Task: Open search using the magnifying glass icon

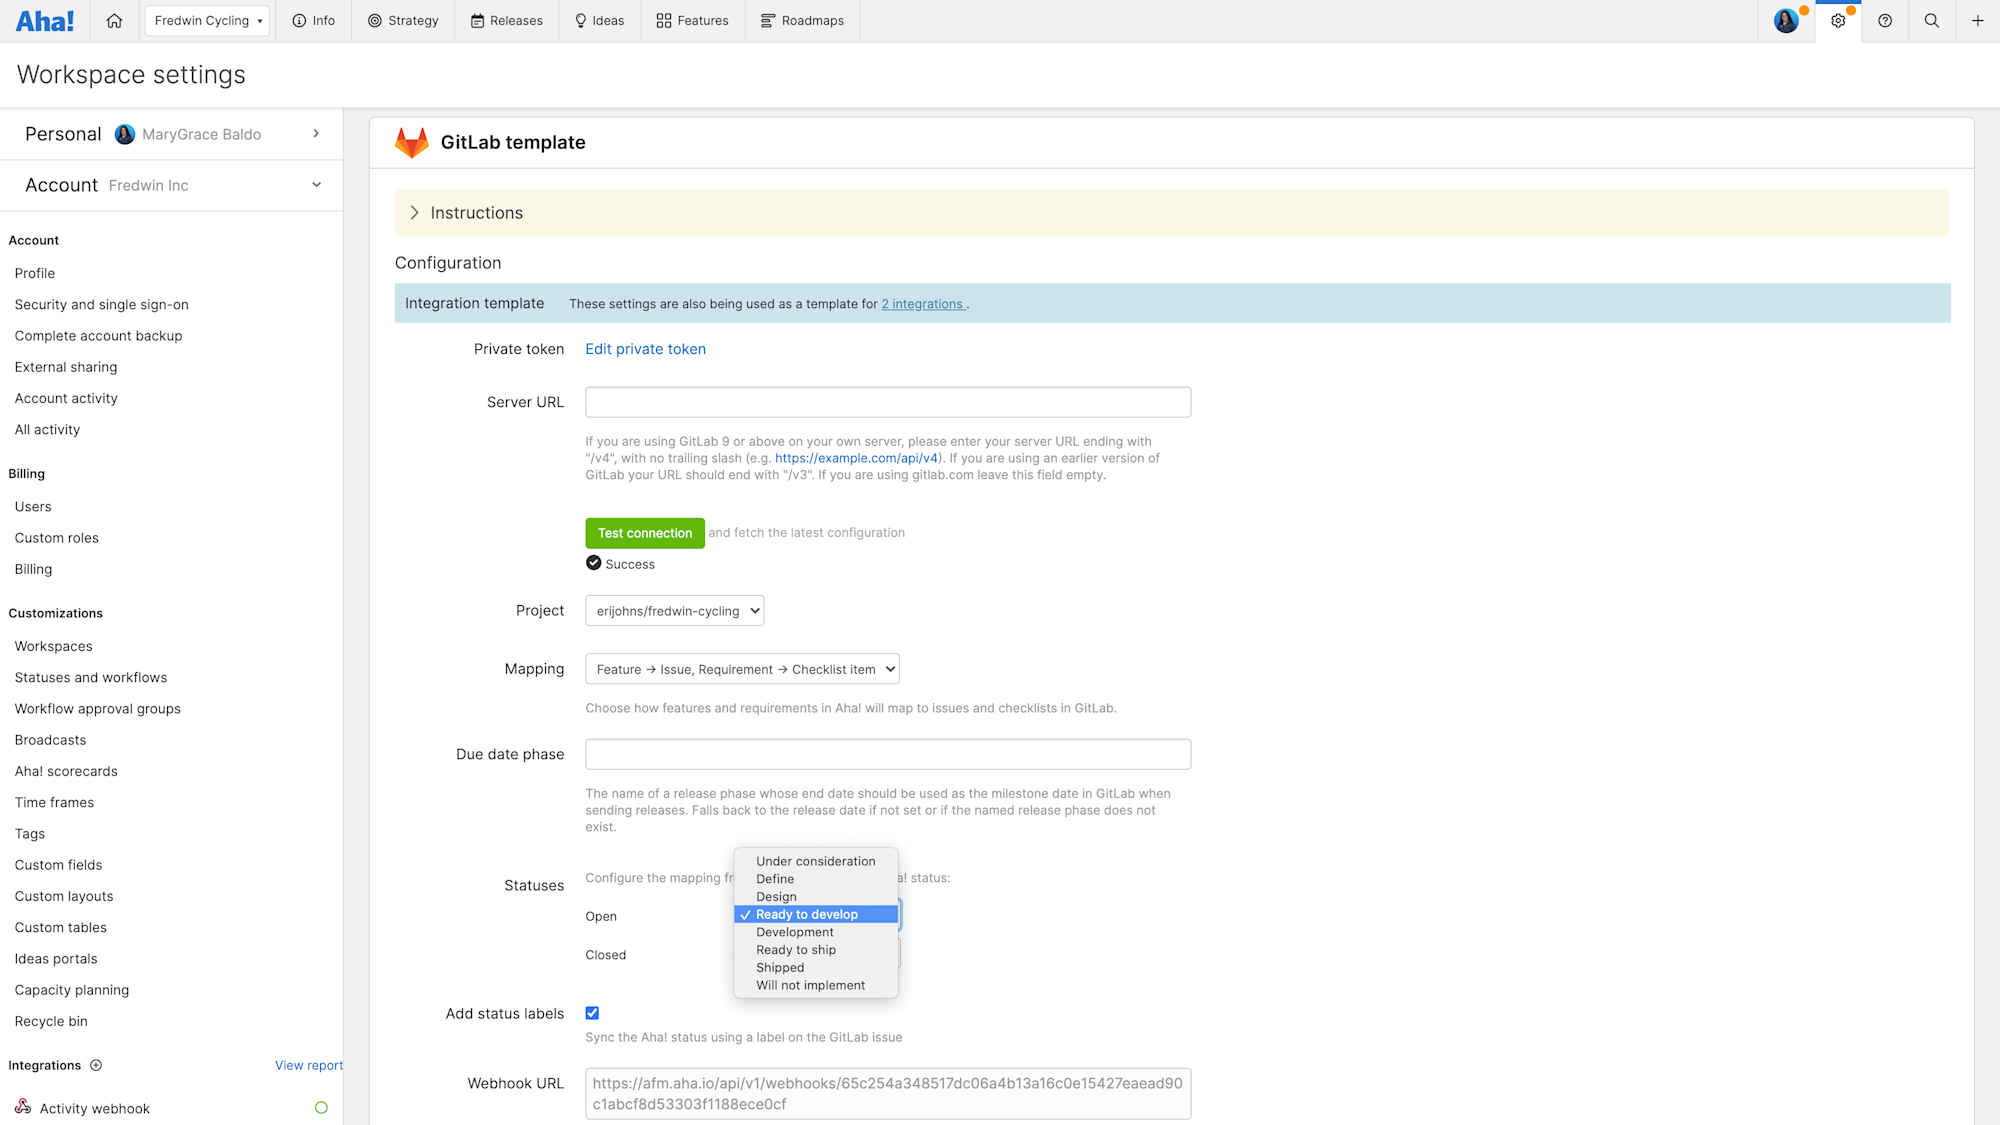Action: 1932,20
